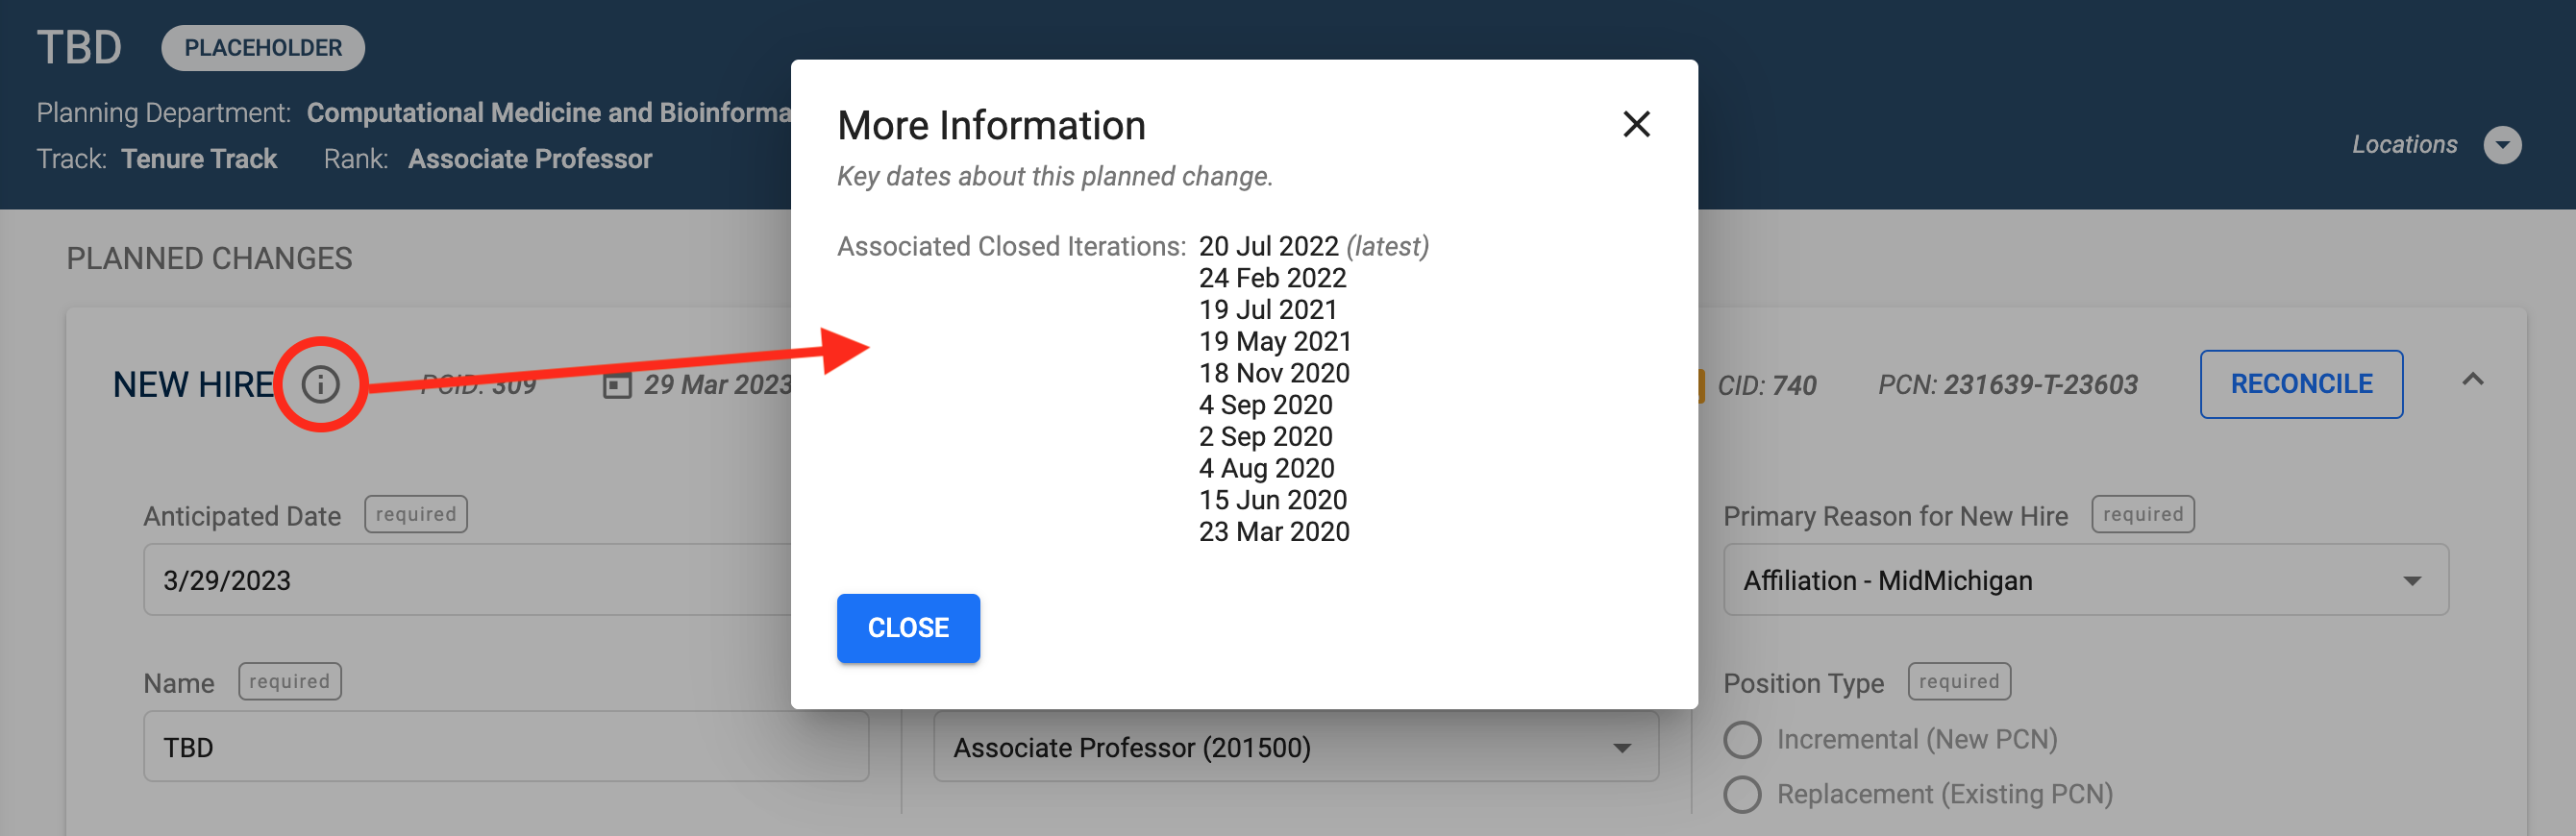Image resolution: width=2576 pixels, height=836 pixels.
Task: Collapse the New Hire card with the chevron
Action: tap(2472, 380)
